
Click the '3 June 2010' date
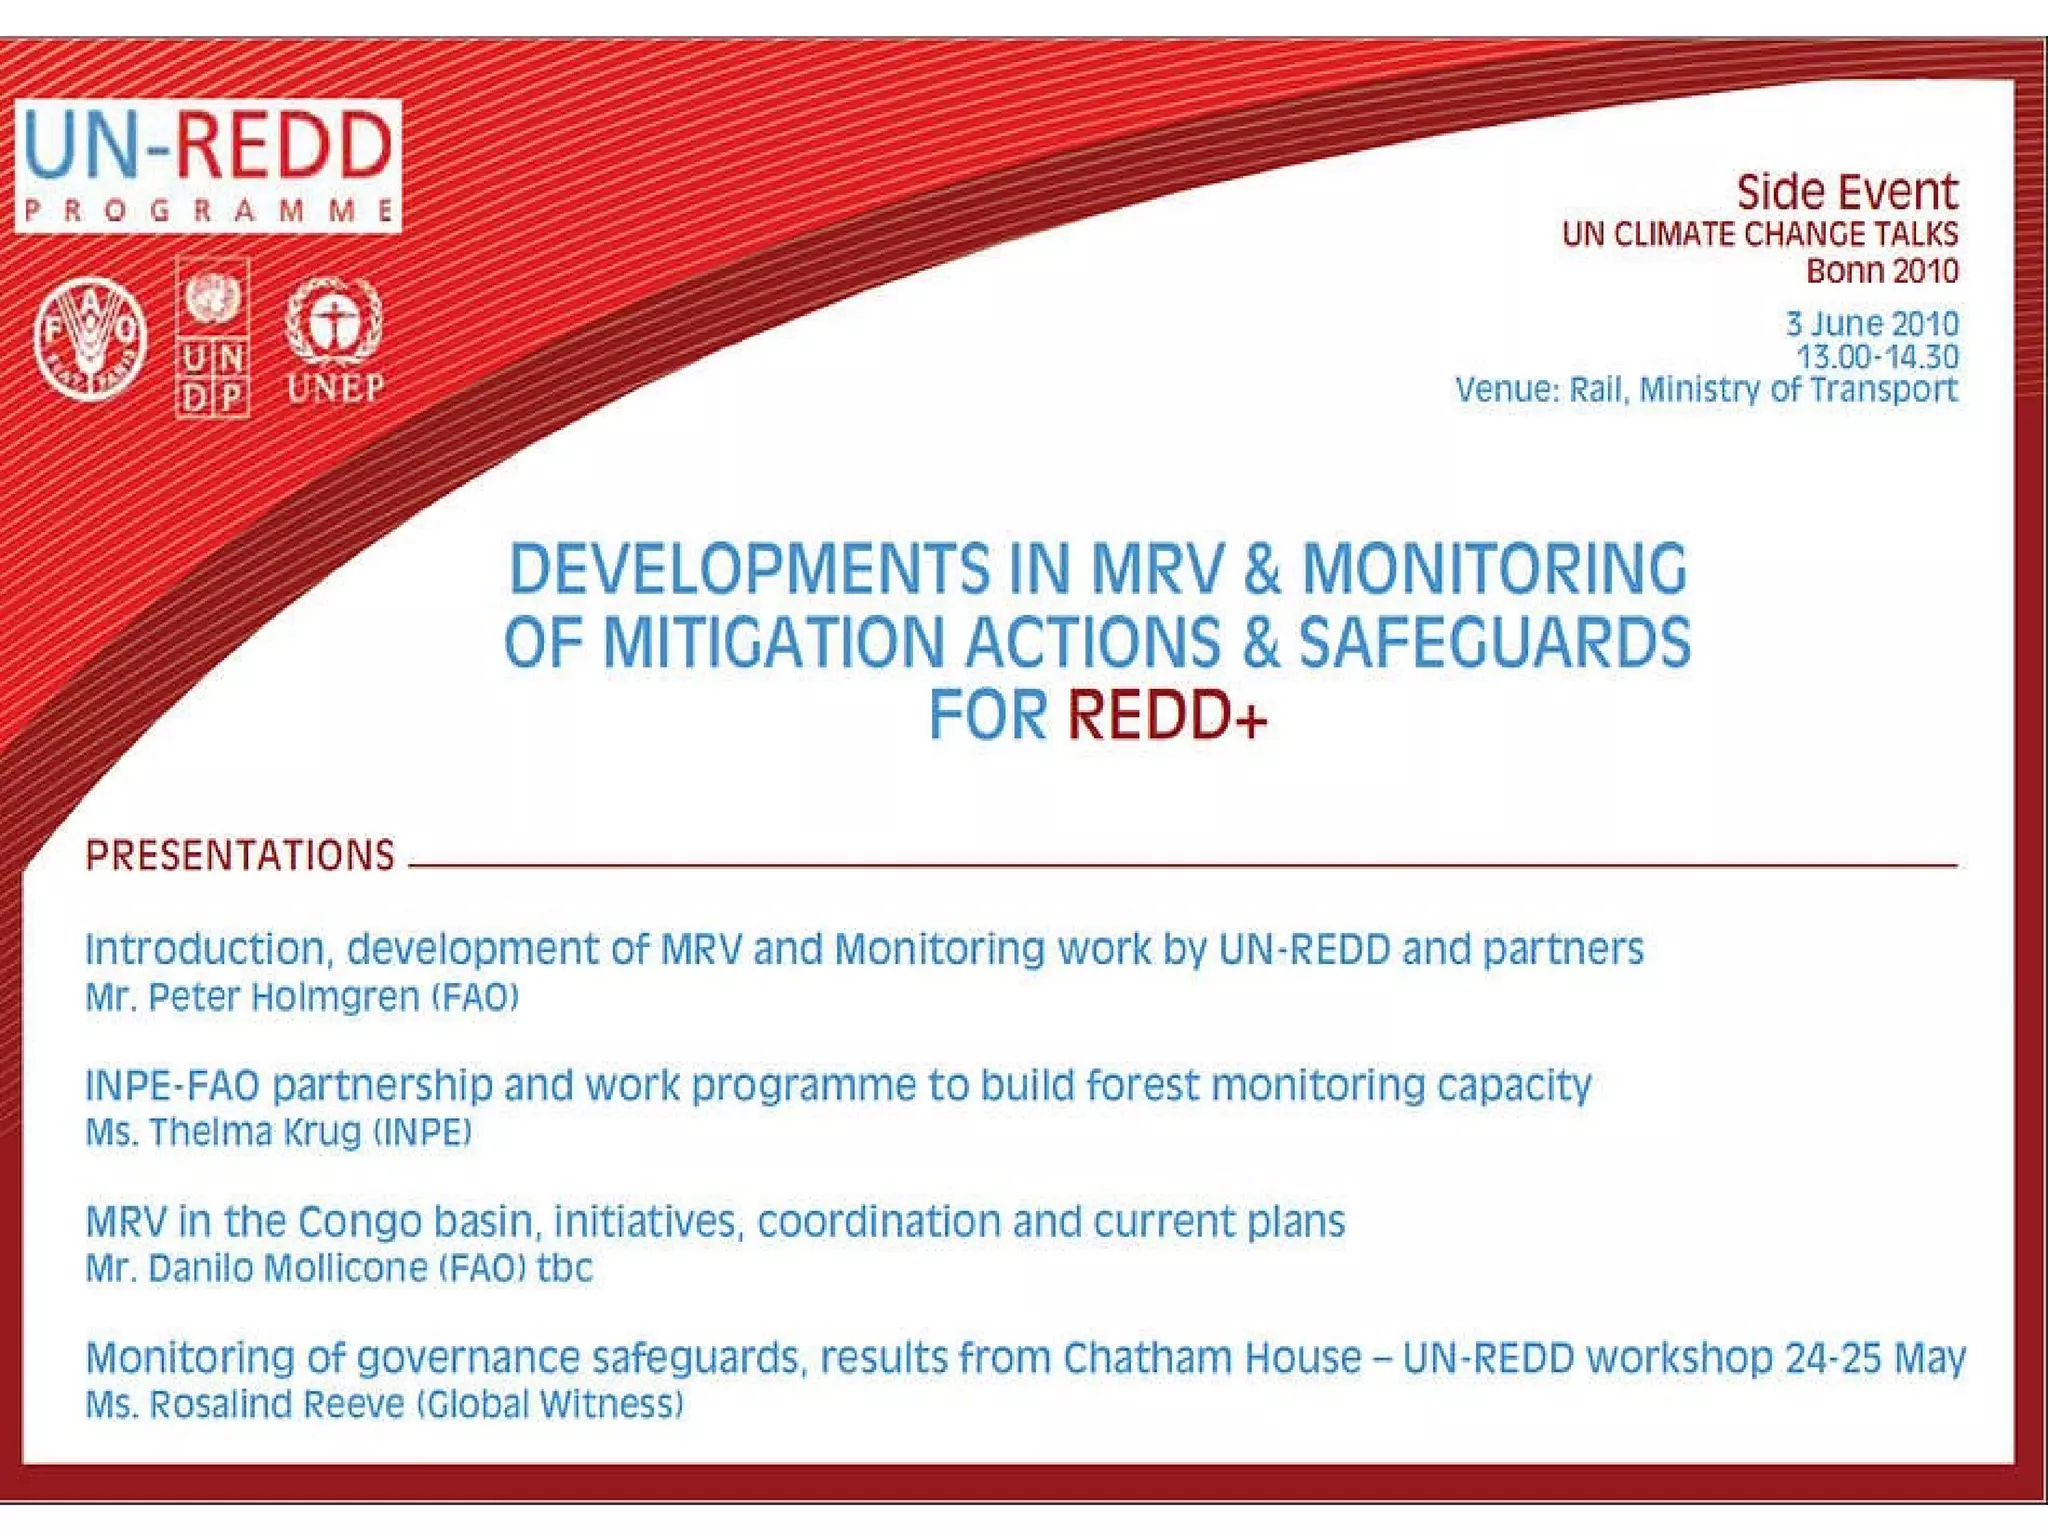click(1871, 324)
